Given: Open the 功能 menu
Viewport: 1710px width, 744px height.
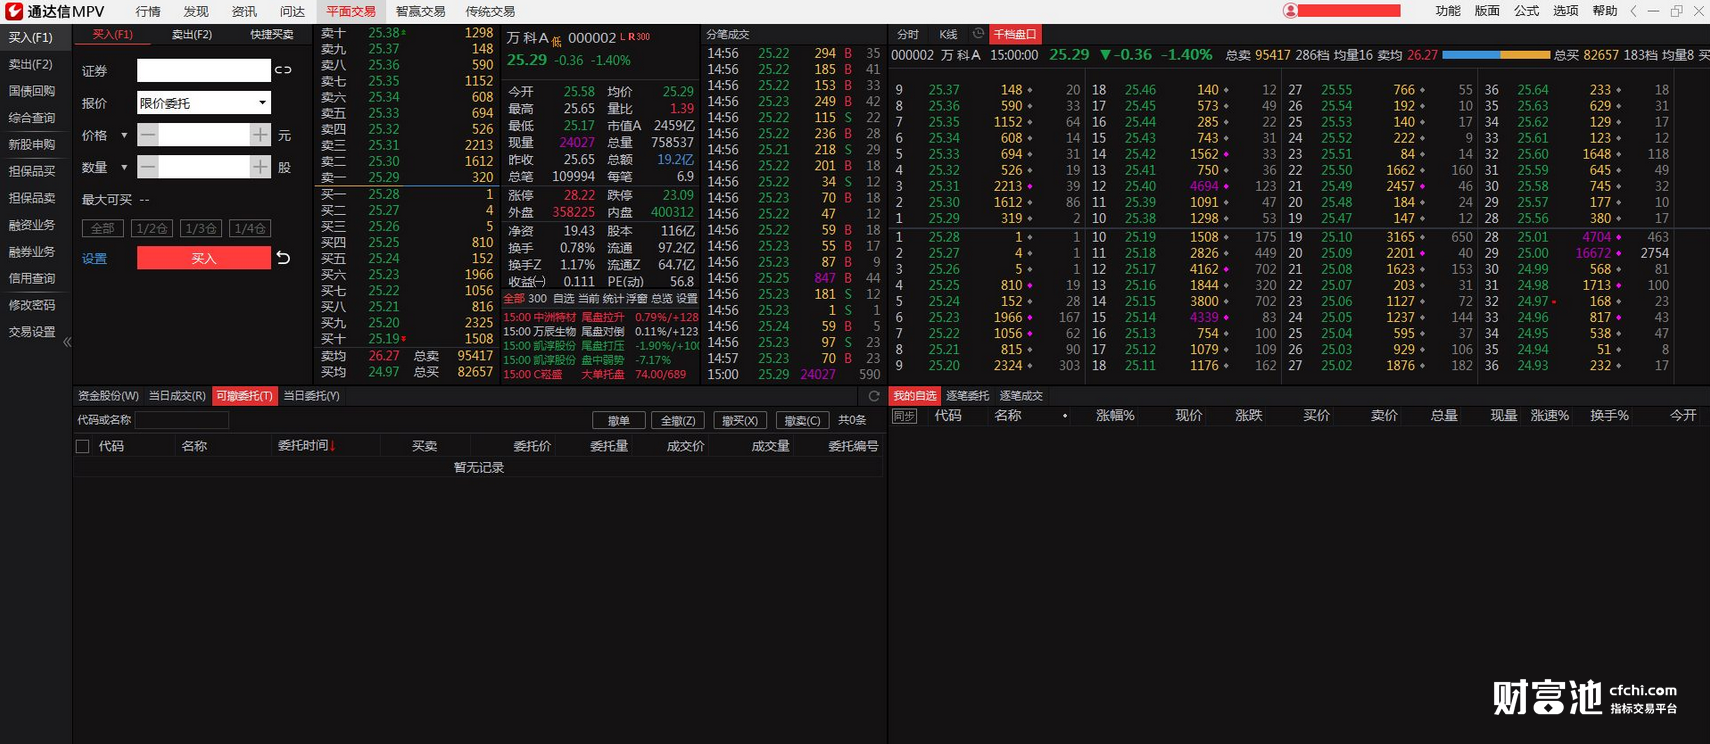Looking at the screenshot, I should coord(1448,11).
